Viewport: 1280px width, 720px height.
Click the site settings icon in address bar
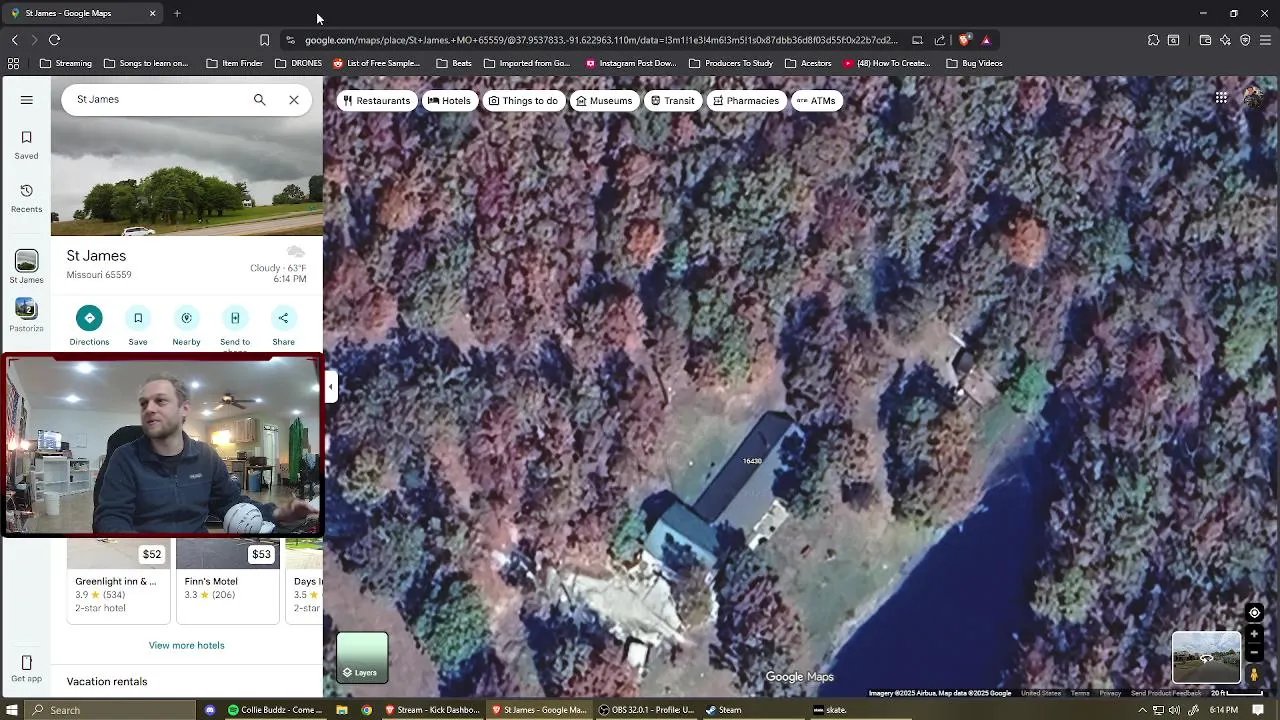(x=290, y=40)
